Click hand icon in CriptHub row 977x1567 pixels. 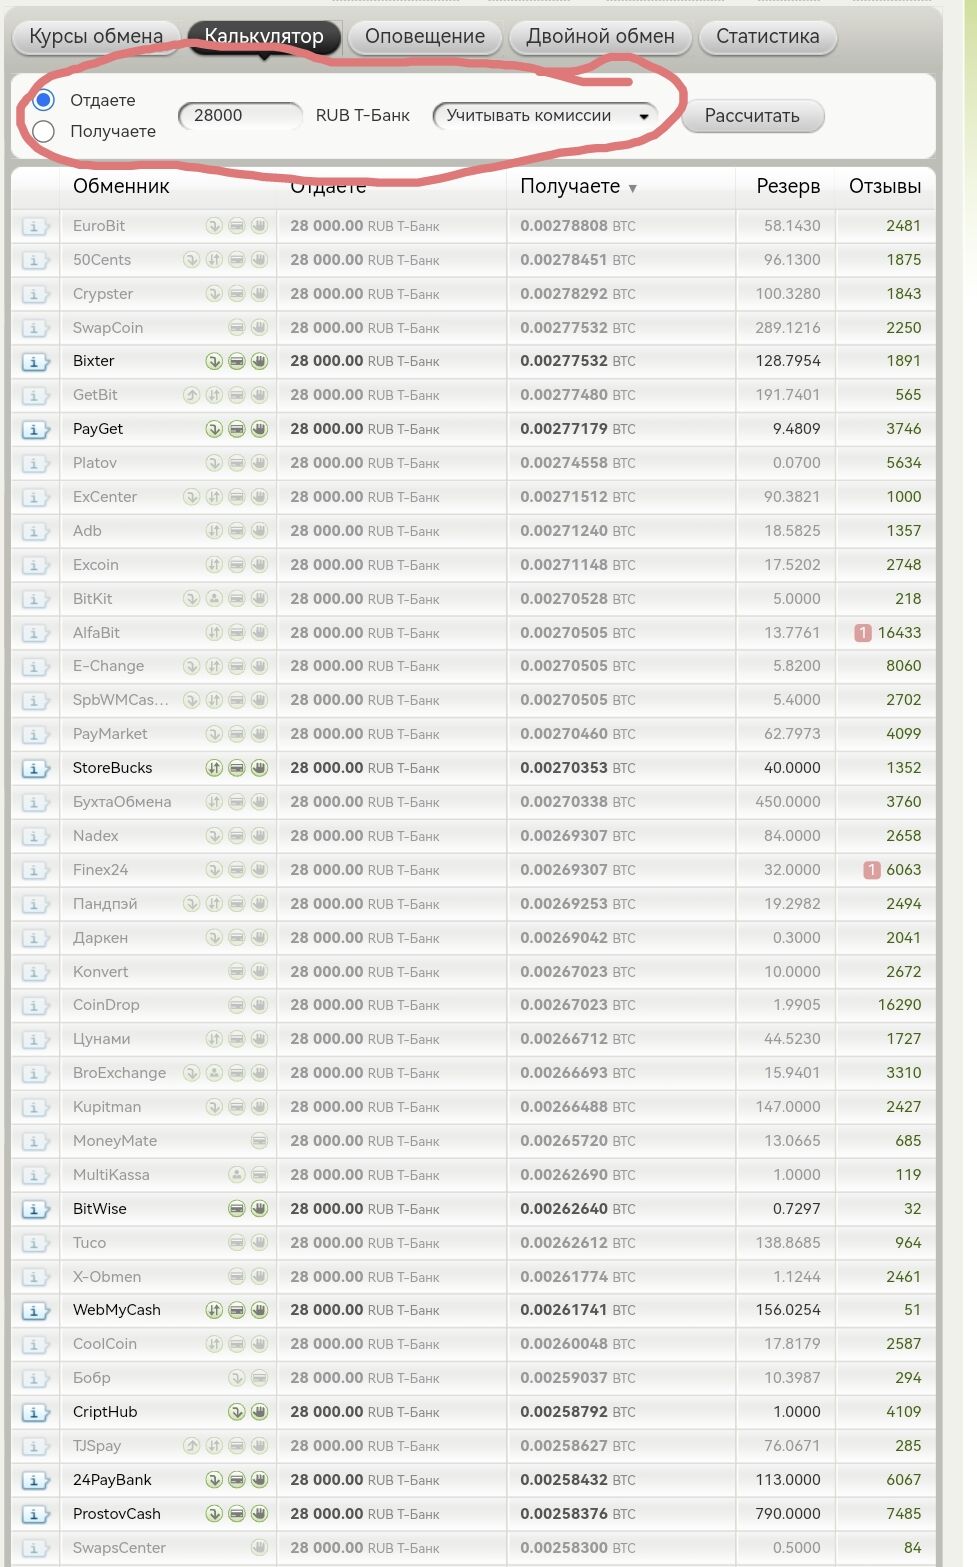(259, 1412)
